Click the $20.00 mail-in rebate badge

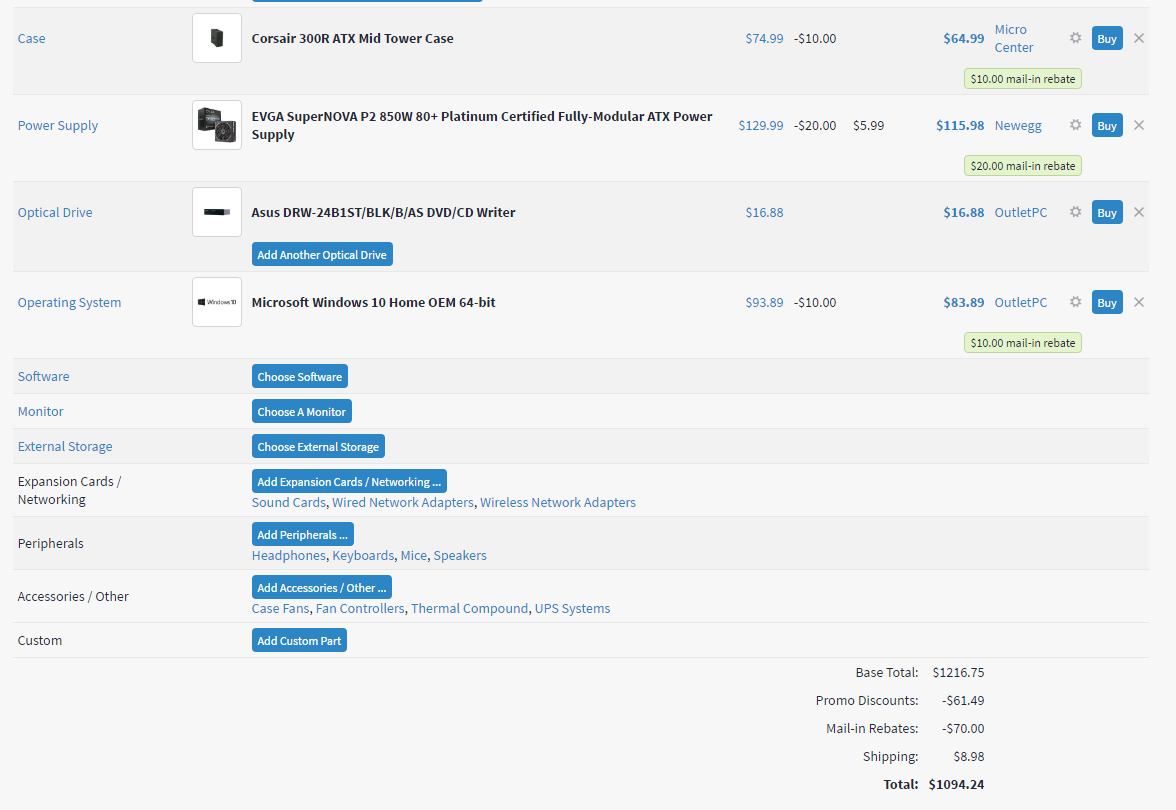(1023, 166)
